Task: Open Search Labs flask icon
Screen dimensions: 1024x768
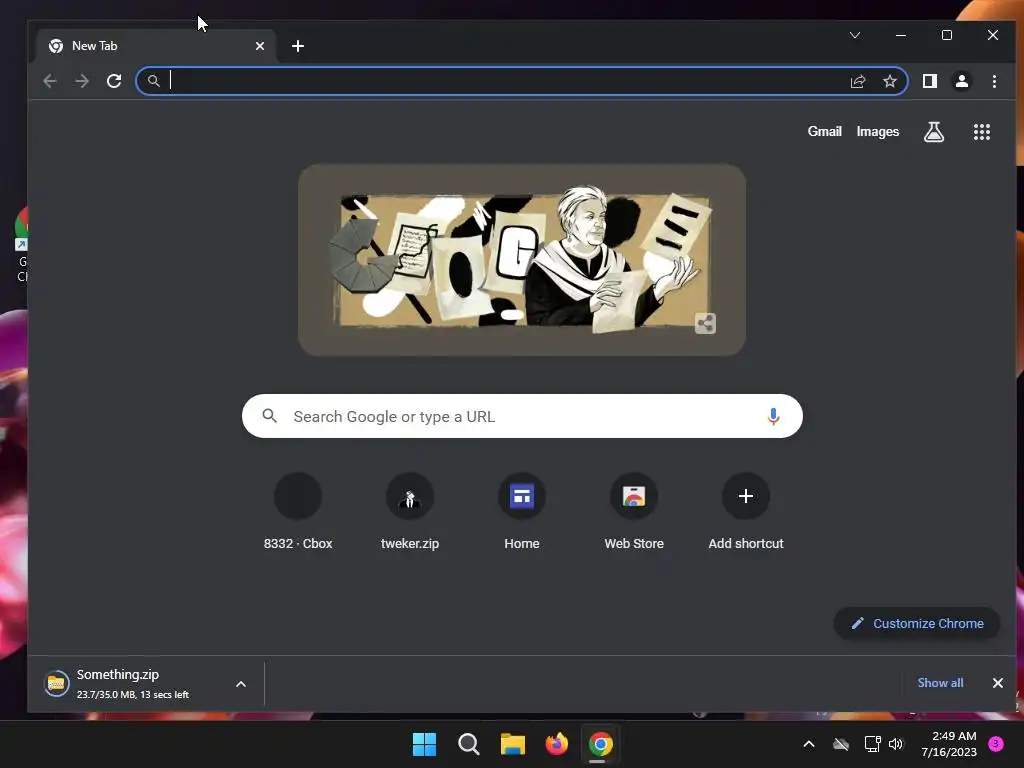Action: click(x=934, y=132)
